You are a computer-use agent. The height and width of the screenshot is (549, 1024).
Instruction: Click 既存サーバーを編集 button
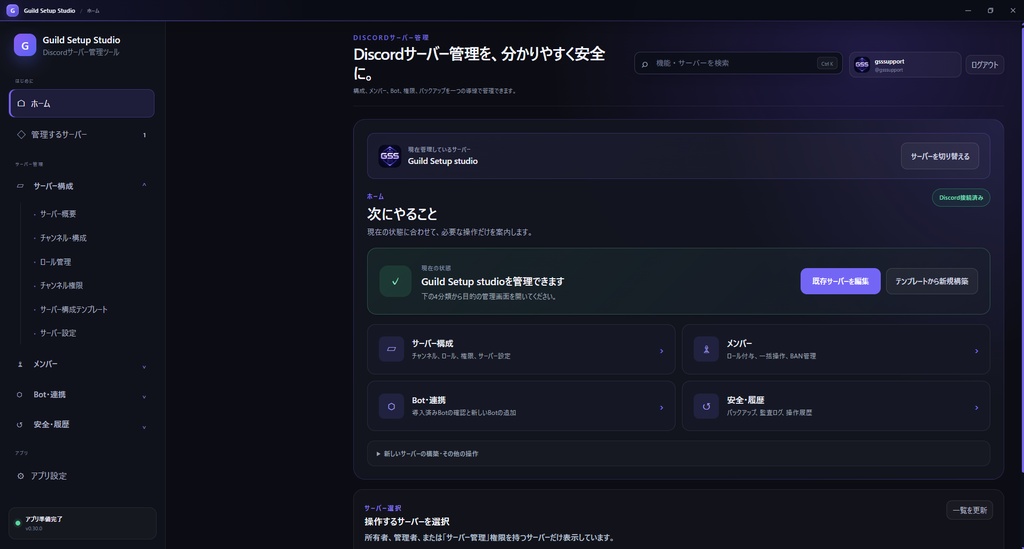click(840, 281)
